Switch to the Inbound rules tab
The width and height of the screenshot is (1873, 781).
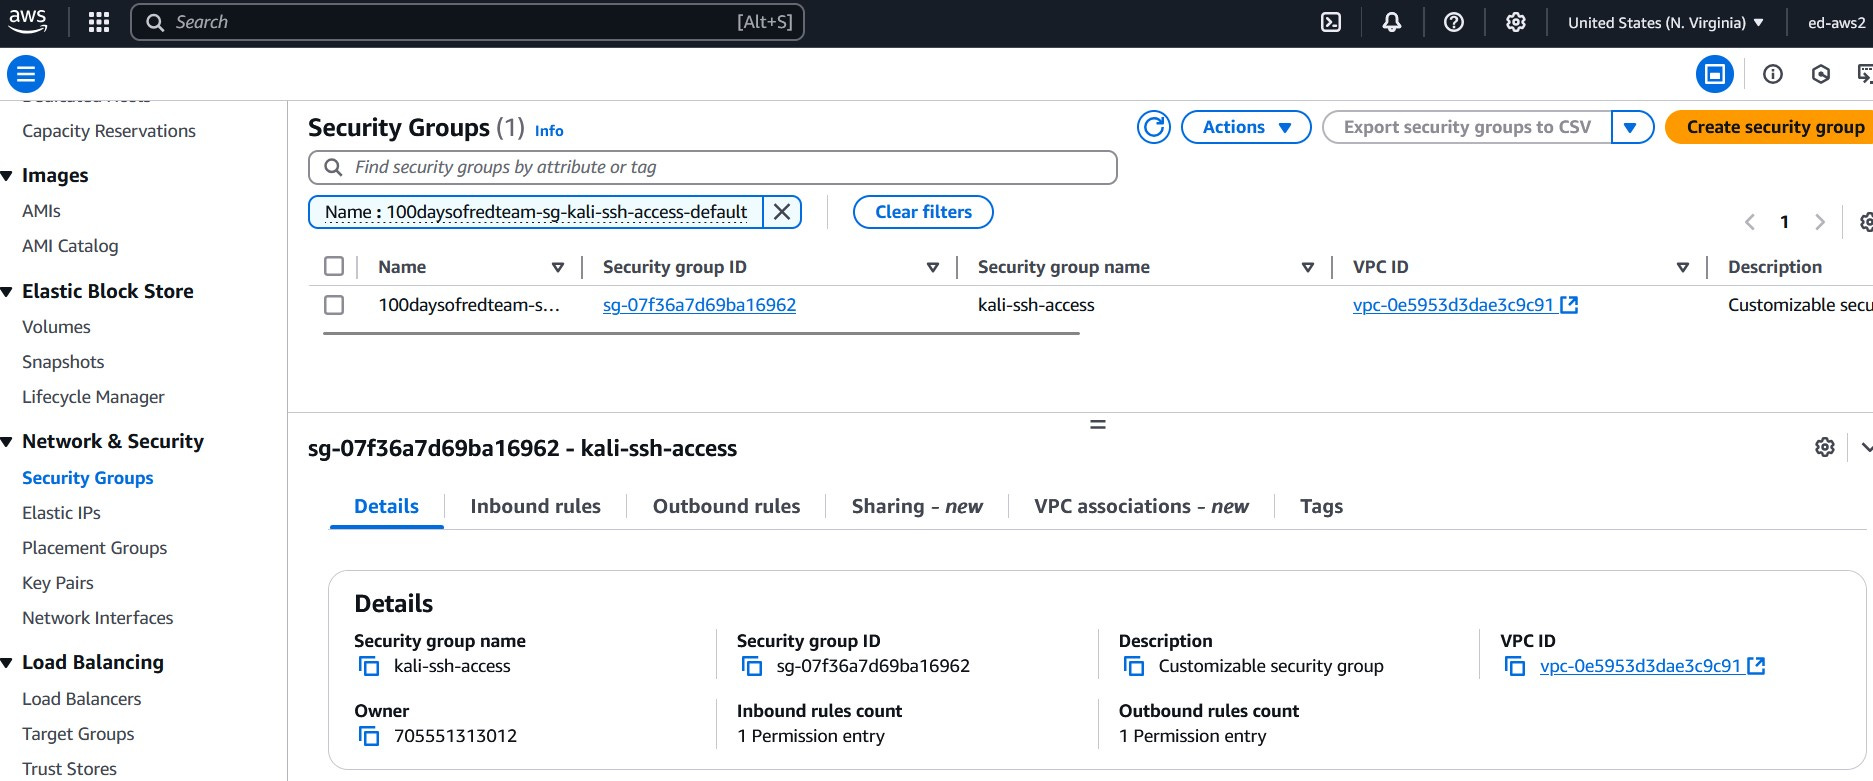pyautogui.click(x=535, y=506)
